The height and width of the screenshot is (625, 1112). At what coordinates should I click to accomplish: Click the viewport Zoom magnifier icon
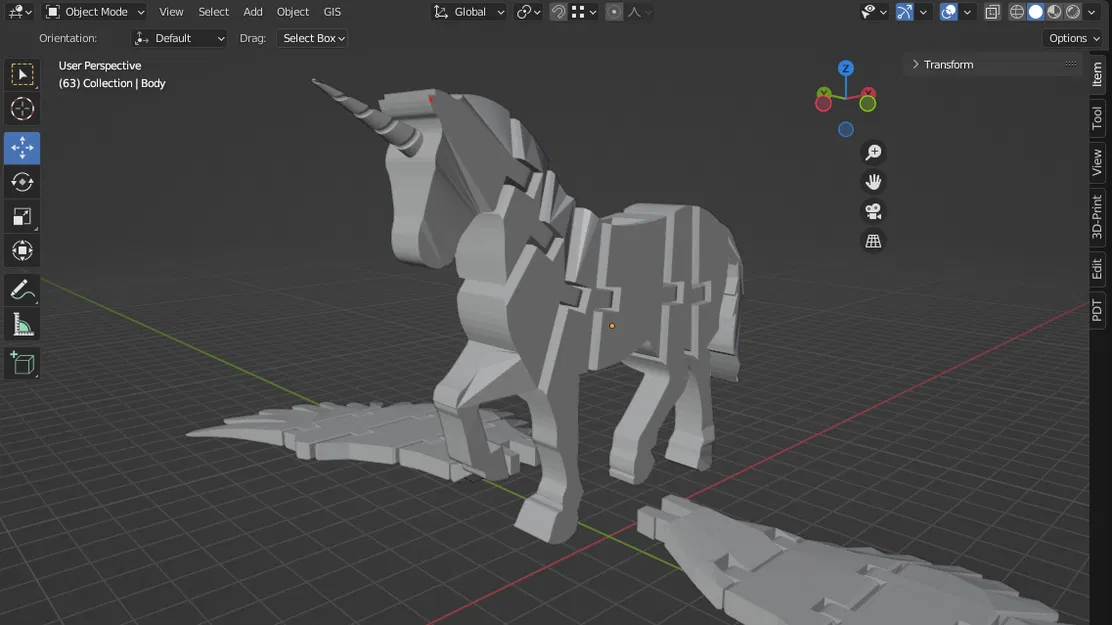pos(873,151)
